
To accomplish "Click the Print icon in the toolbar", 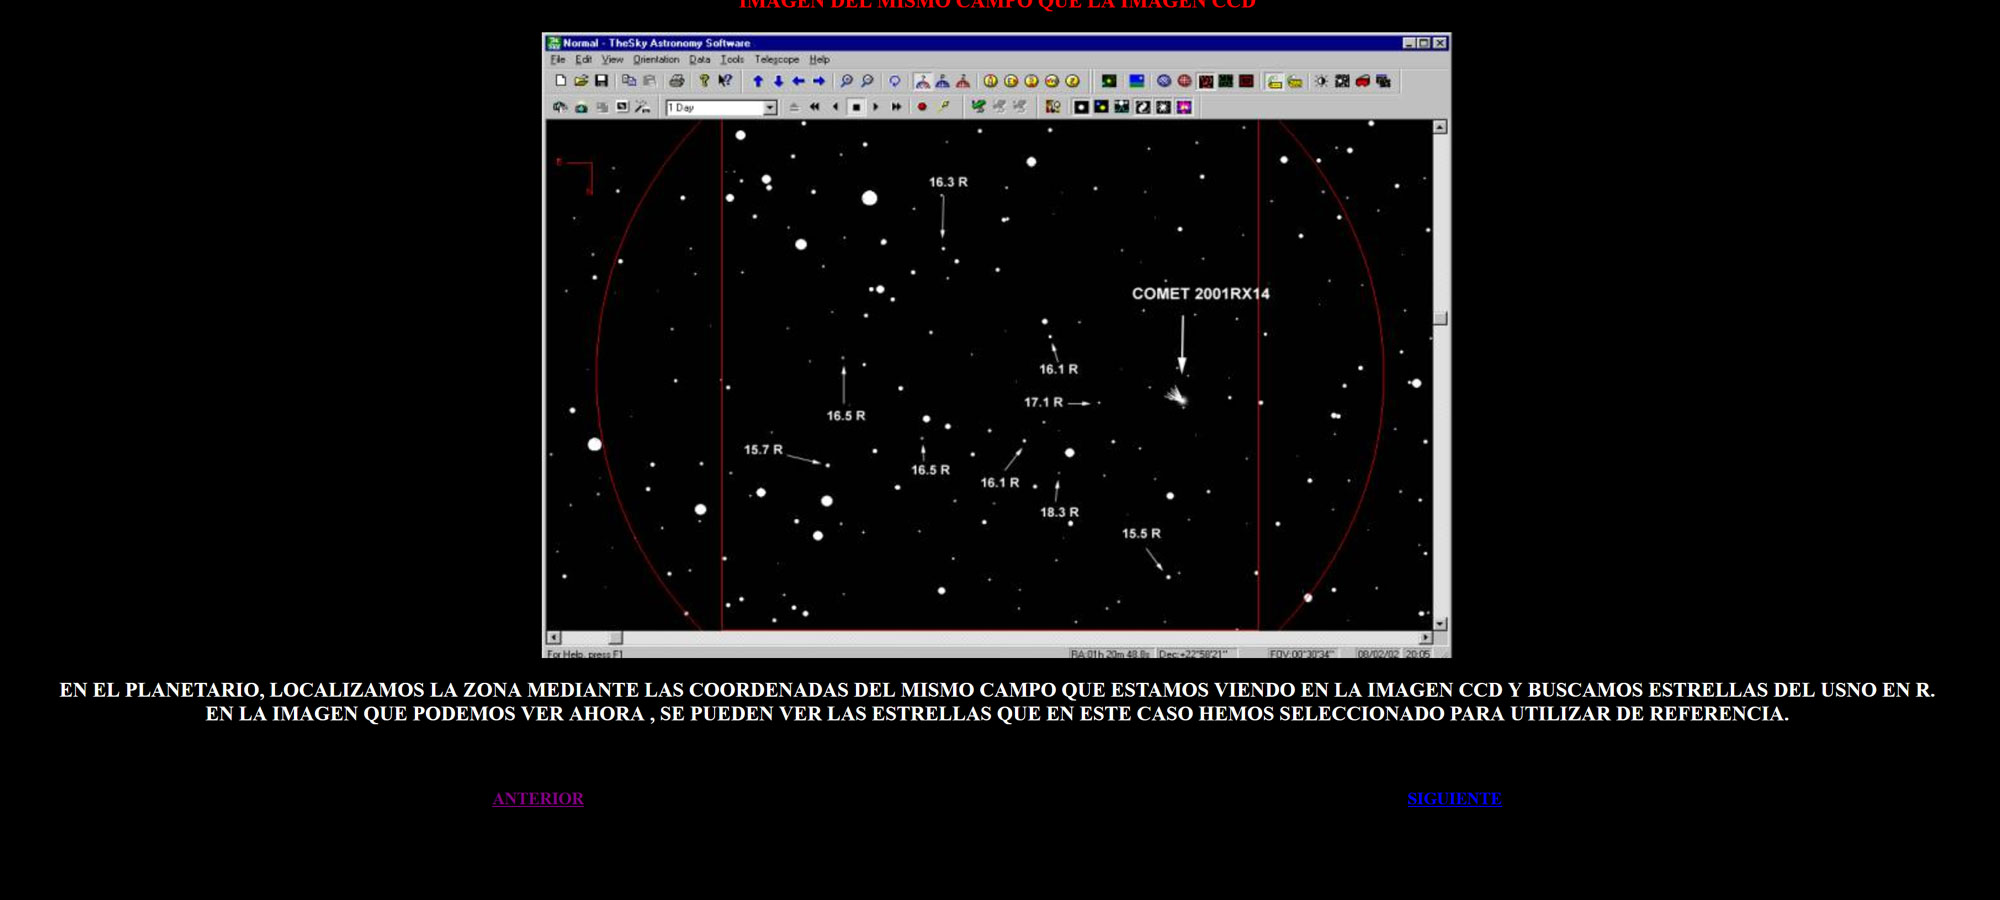I will tap(677, 81).
